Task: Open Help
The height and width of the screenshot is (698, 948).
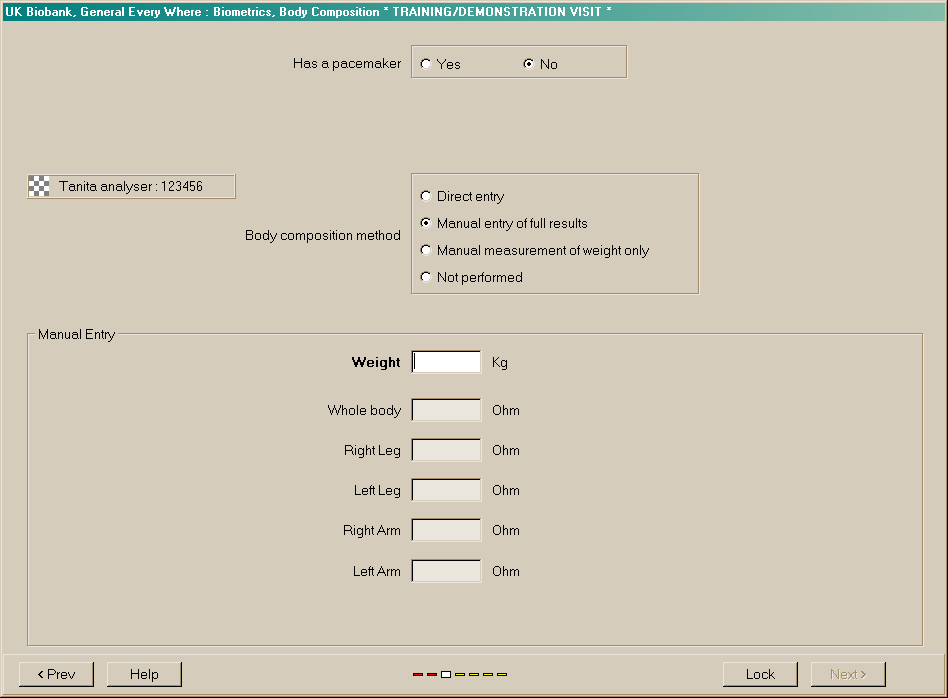Action: pyautogui.click(x=144, y=674)
